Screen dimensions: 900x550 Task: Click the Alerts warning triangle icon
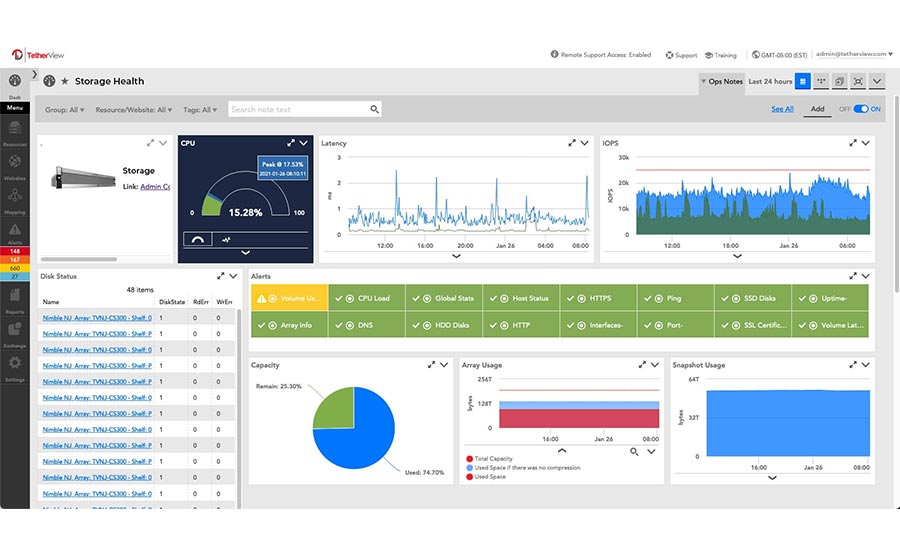[15, 229]
